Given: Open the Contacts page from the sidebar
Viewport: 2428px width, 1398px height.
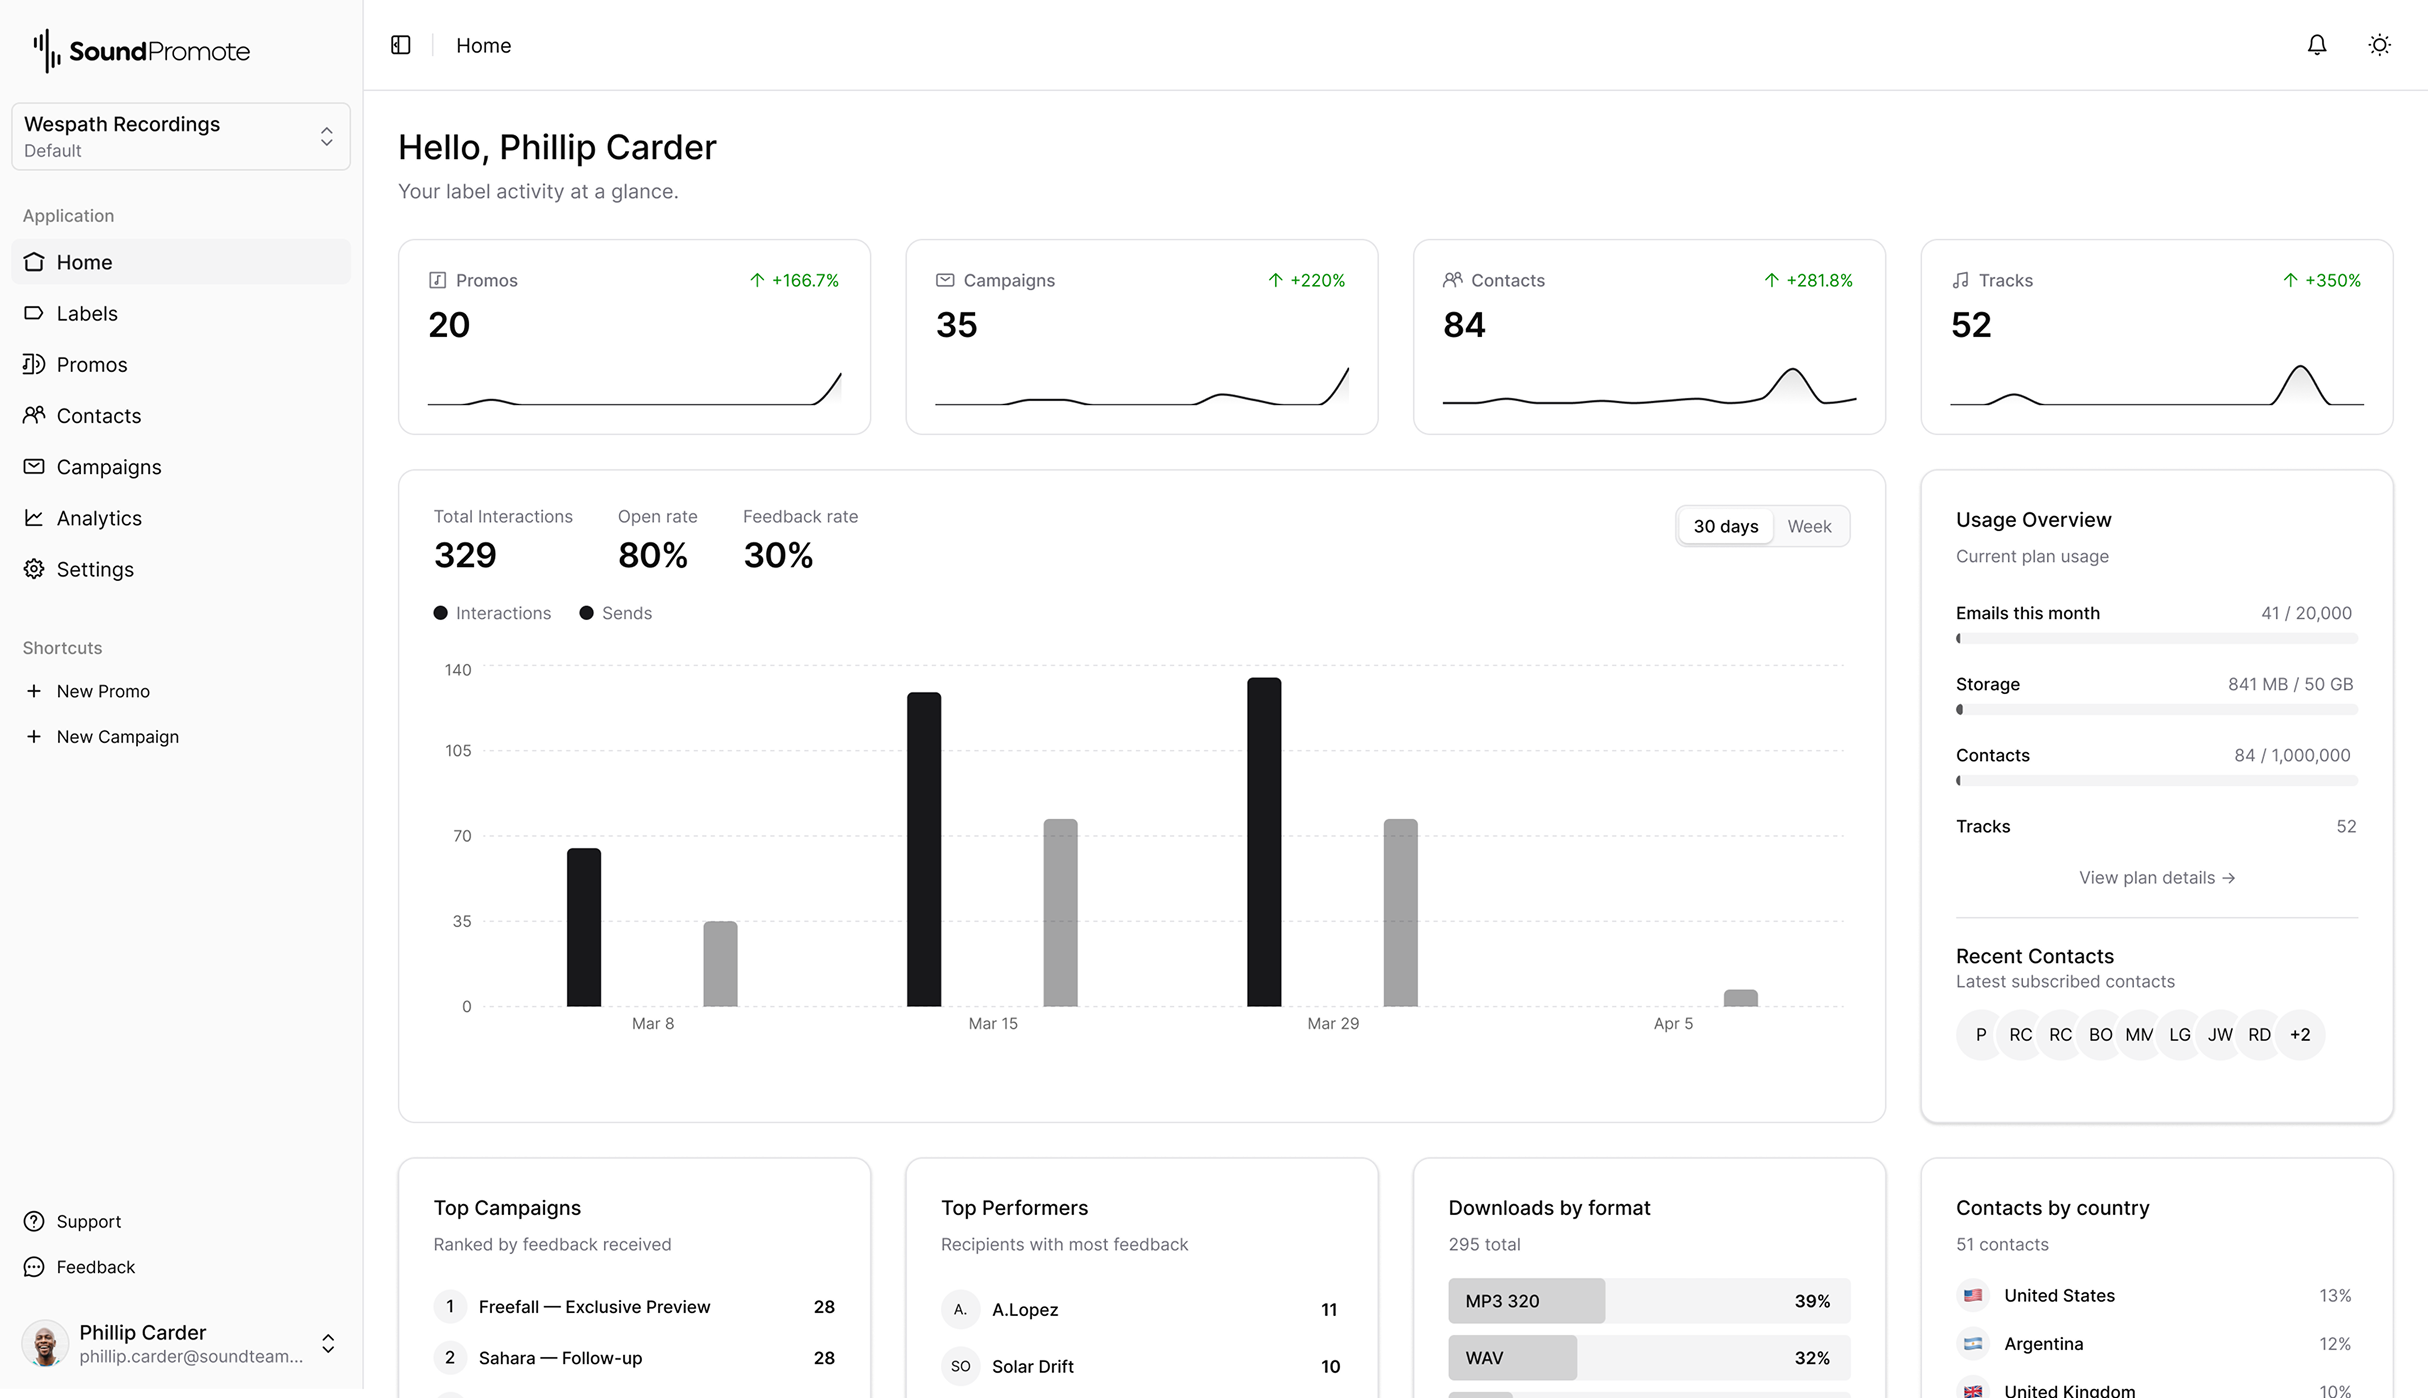Looking at the screenshot, I should 98,415.
